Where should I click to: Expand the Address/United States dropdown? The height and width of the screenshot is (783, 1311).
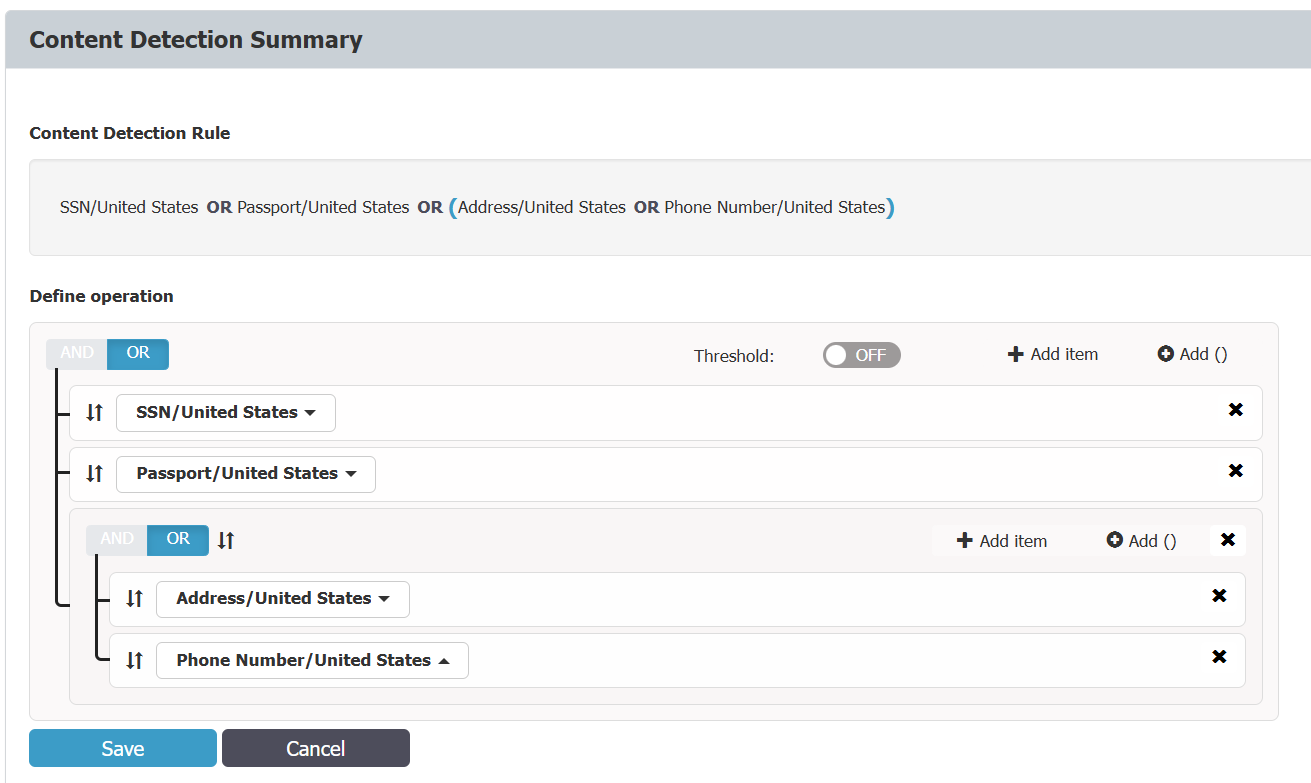coord(283,599)
